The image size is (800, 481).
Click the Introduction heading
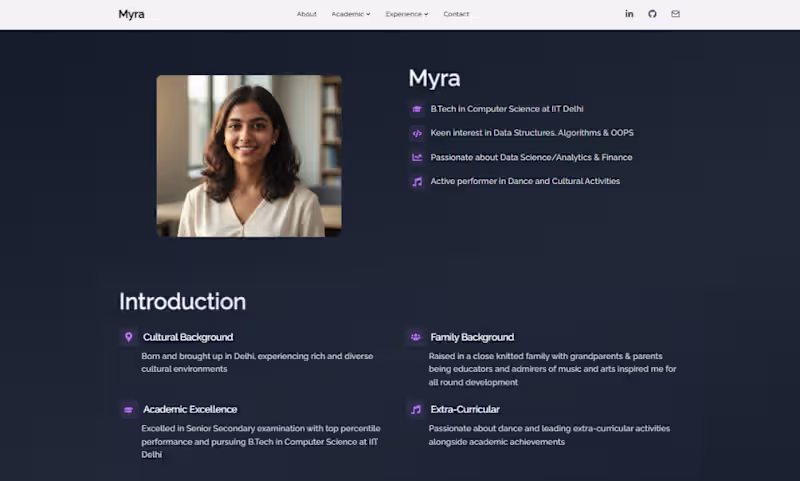pos(182,301)
